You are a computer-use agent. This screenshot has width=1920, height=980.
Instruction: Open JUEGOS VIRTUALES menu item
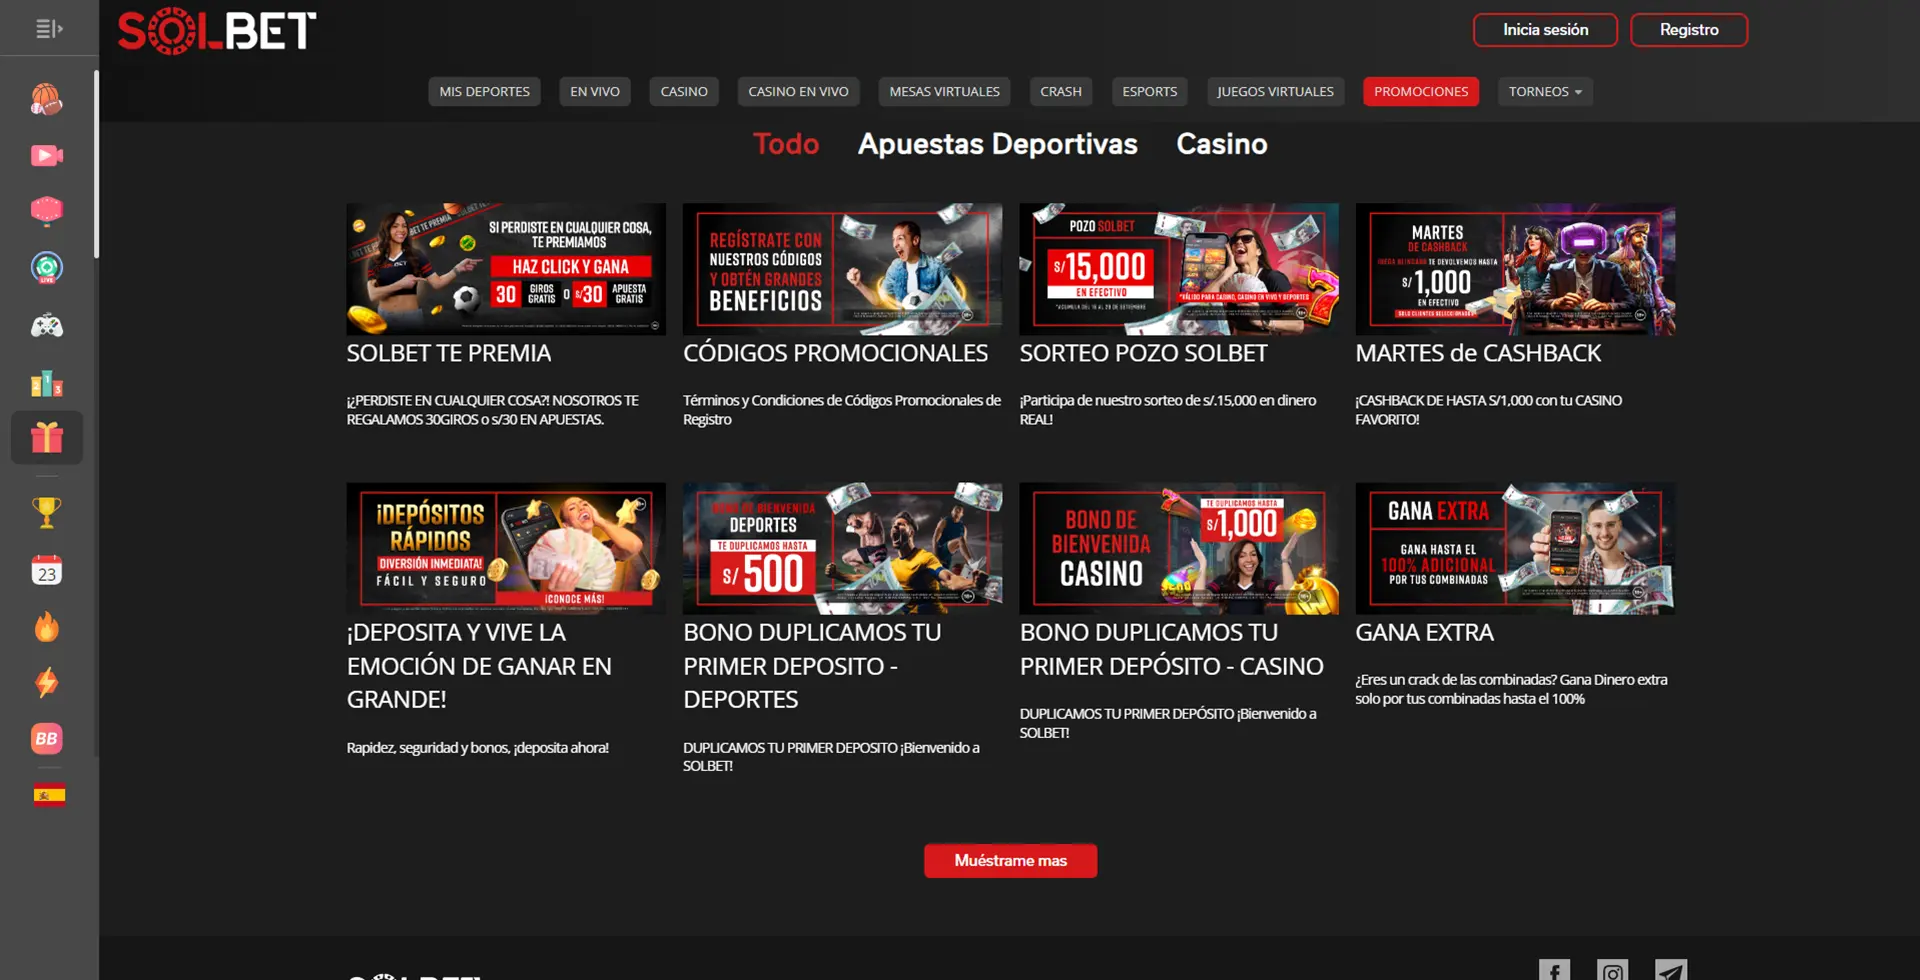[x=1275, y=91]
